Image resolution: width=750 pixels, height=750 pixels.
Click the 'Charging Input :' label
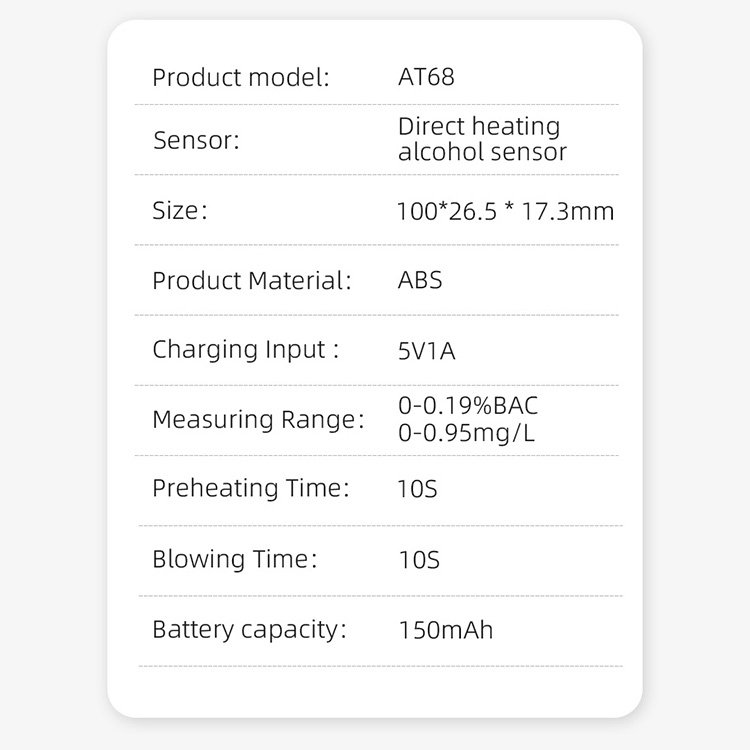coord(246,350)
